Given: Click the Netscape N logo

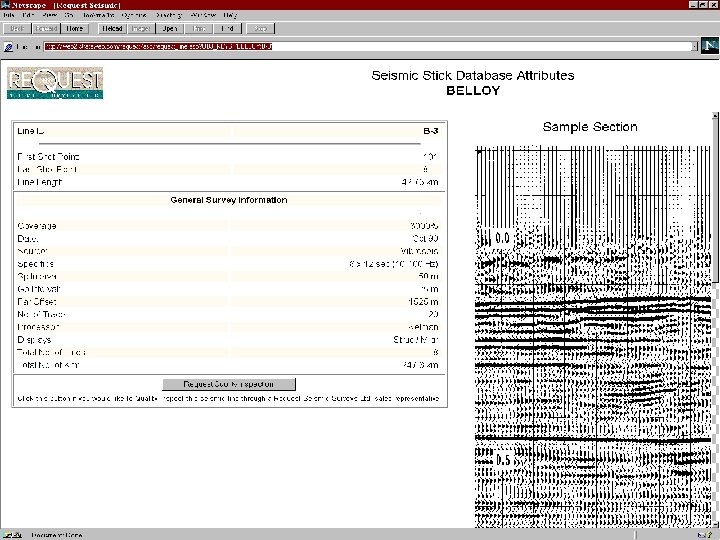Looking at the screenshot, I should pos(709,45).
